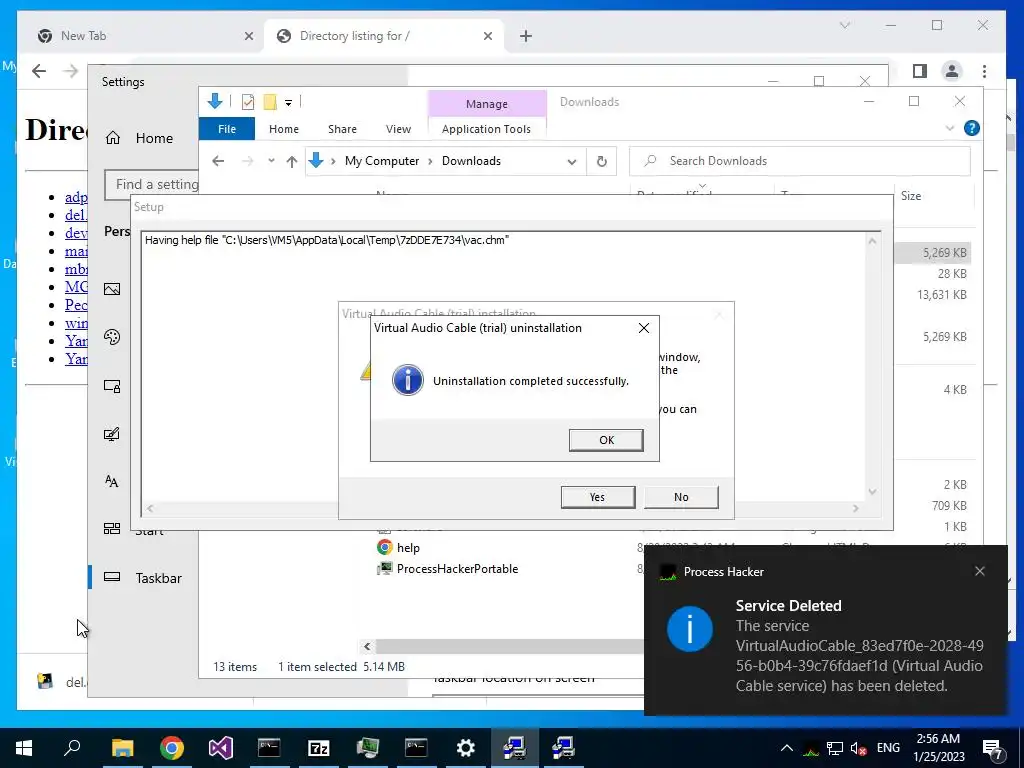1024x768 pixels.
Task: Open Customize Quick Access Toolbar dropdown
Action: click(288, 103)
